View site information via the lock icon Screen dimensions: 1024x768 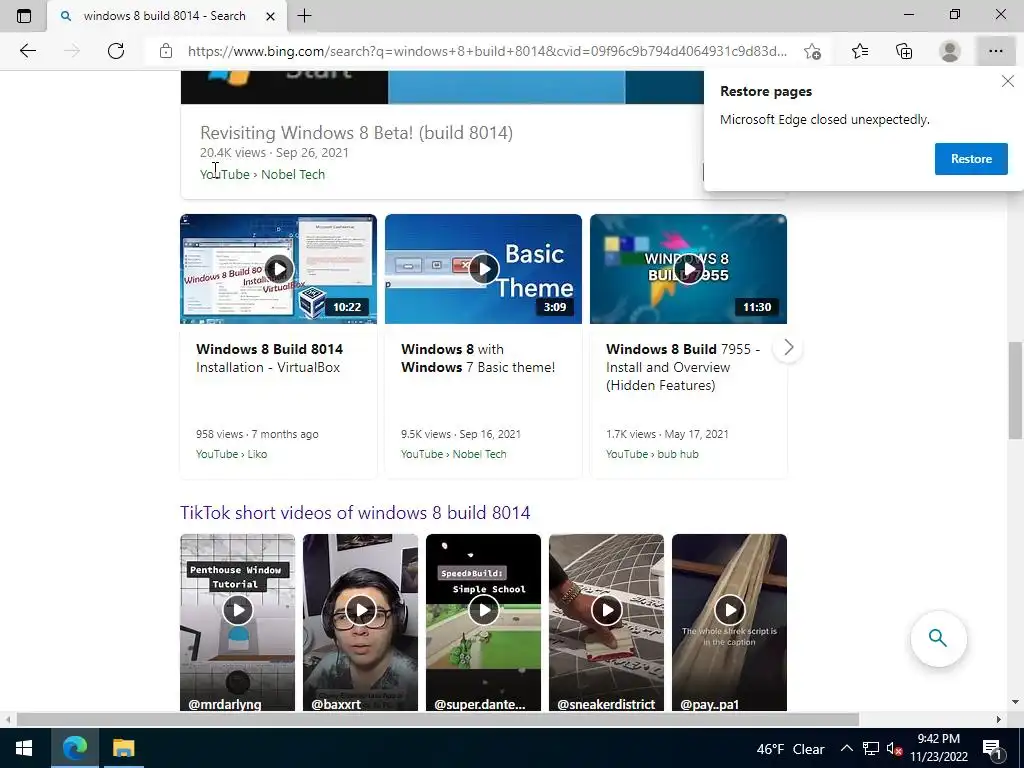point(166,51)
